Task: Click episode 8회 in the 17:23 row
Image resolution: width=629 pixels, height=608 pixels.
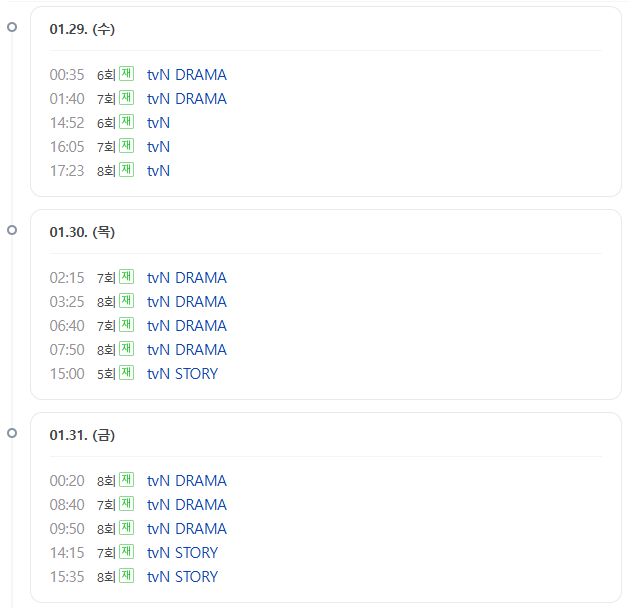Action: [x=106, y=172]
